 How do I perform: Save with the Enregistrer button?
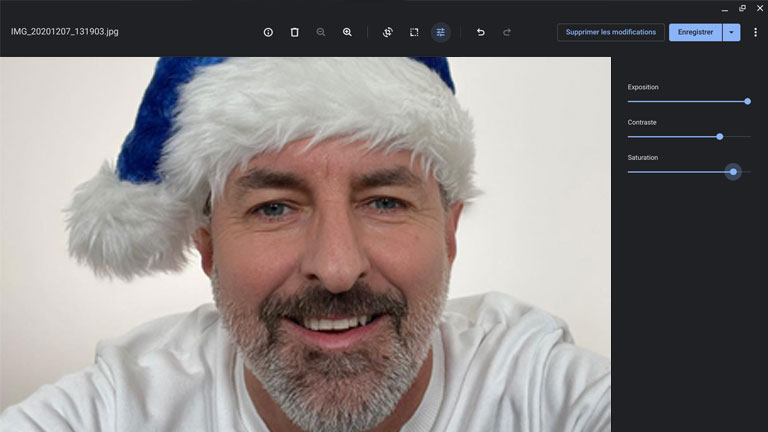click(x=695, y=32)
